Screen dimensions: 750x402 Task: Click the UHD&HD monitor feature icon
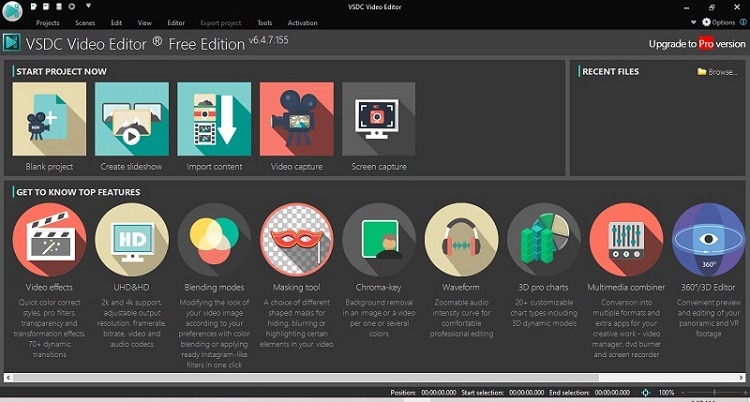pyautogui.click(x=132, y=239)
